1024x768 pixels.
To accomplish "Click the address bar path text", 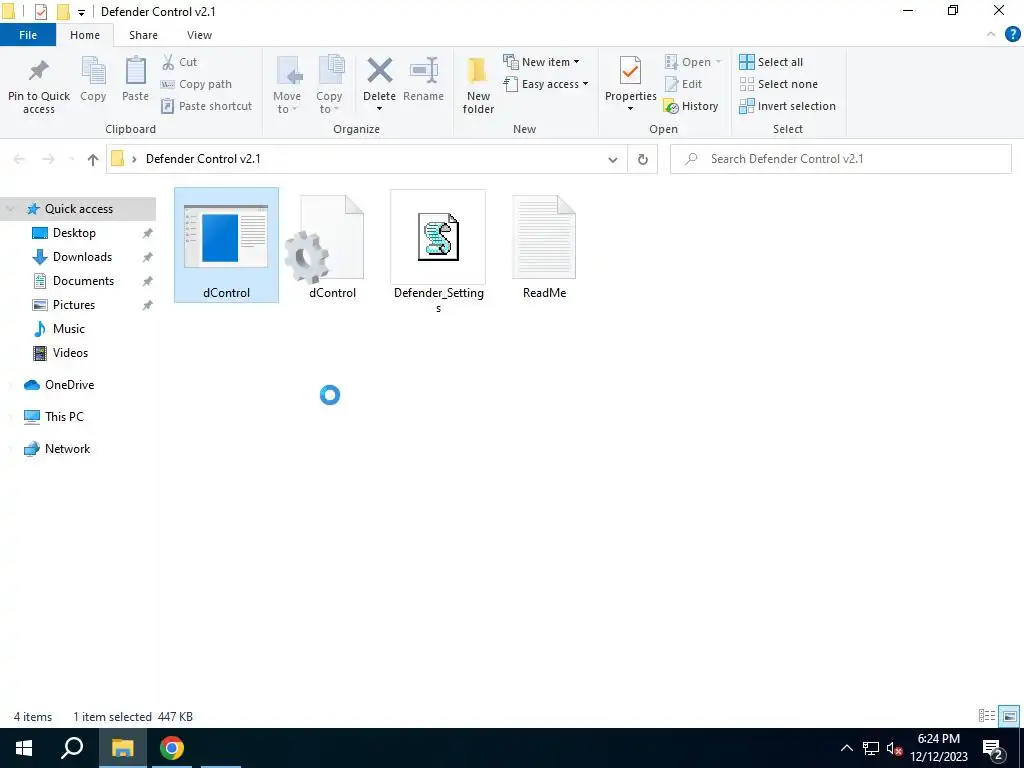I will pyautogui.click(x=203, y=159).
